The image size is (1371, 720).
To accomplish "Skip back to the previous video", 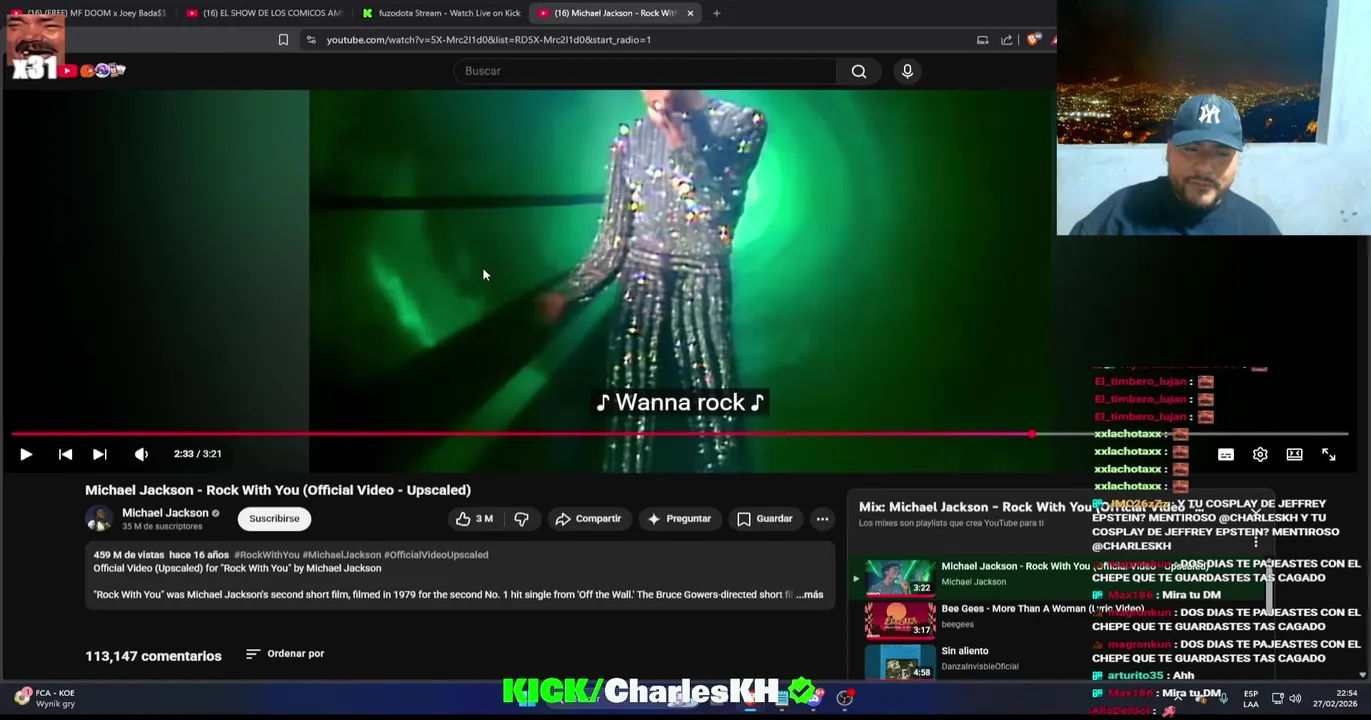I will pos(65,454).
